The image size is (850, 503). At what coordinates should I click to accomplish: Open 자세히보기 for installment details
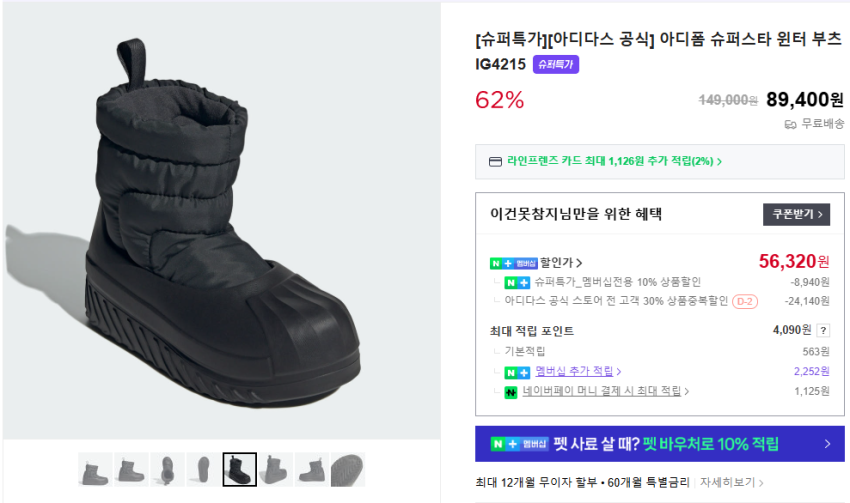(731, 482)
